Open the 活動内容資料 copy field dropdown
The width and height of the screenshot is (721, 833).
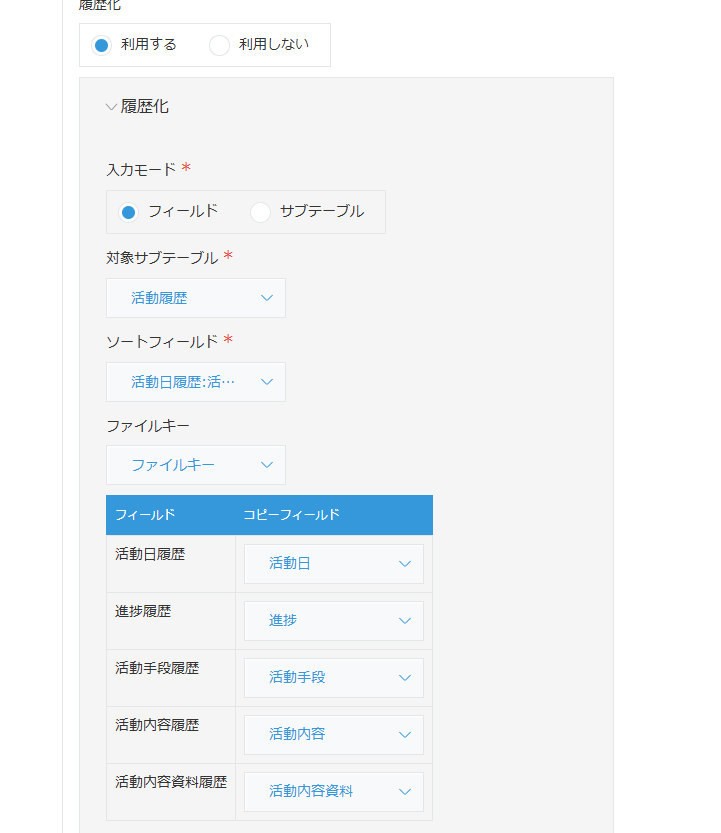tap(334, 792)
